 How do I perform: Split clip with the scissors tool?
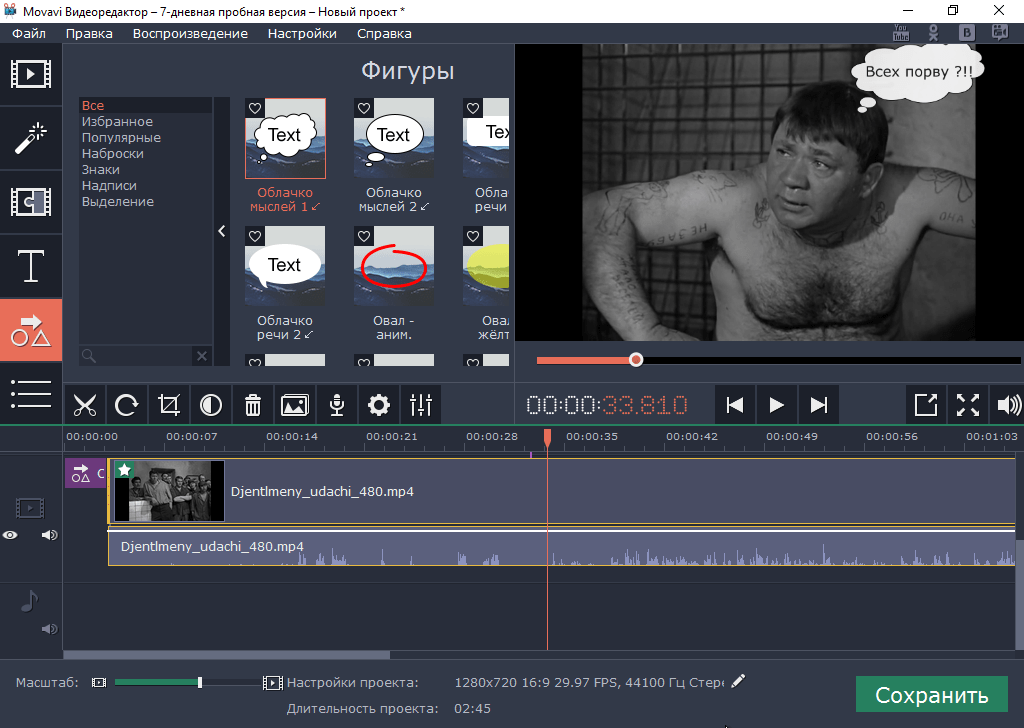tap(85, 405)
